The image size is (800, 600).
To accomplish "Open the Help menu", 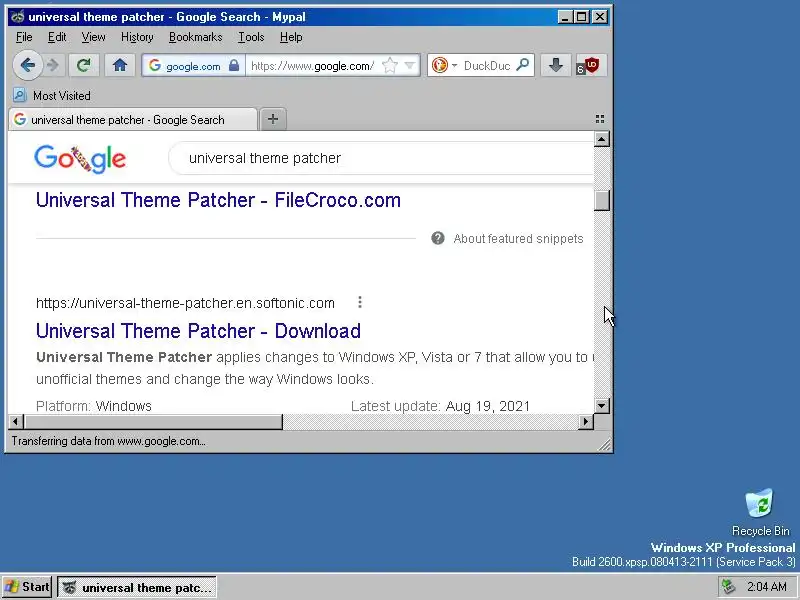I will (x=291, y=37).
